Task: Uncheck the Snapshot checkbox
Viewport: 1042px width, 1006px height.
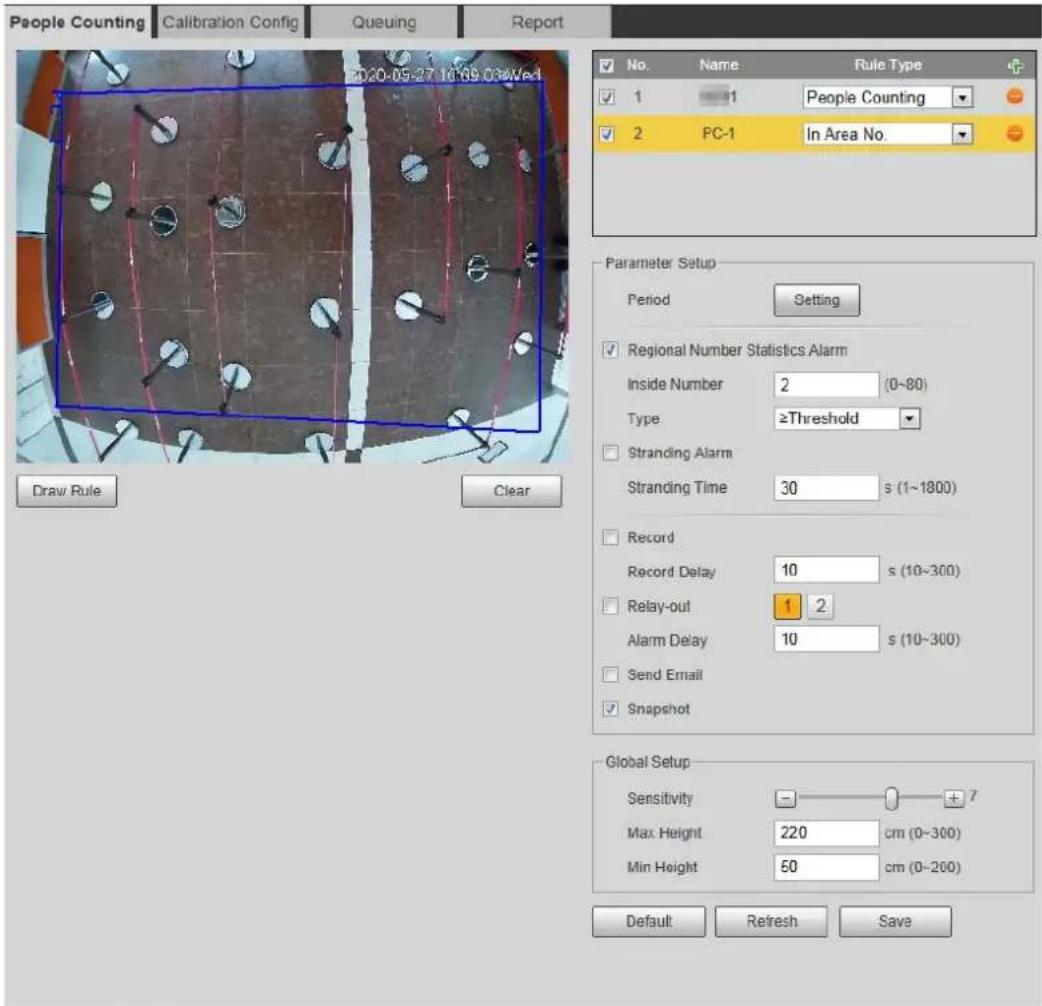Action: coord(610,708)
